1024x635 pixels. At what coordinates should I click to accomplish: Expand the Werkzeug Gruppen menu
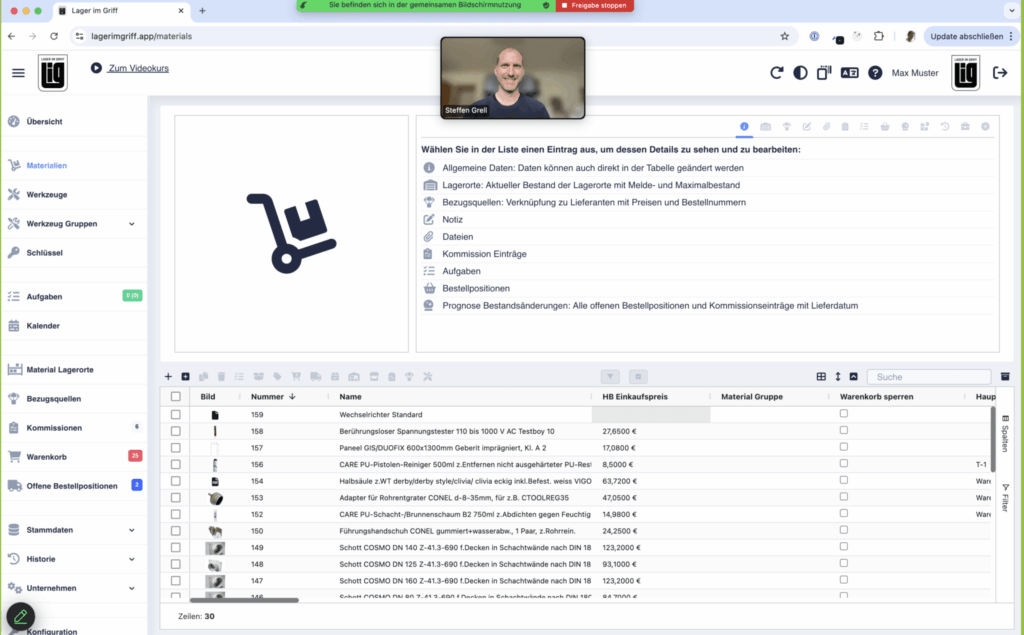[132, 224]
